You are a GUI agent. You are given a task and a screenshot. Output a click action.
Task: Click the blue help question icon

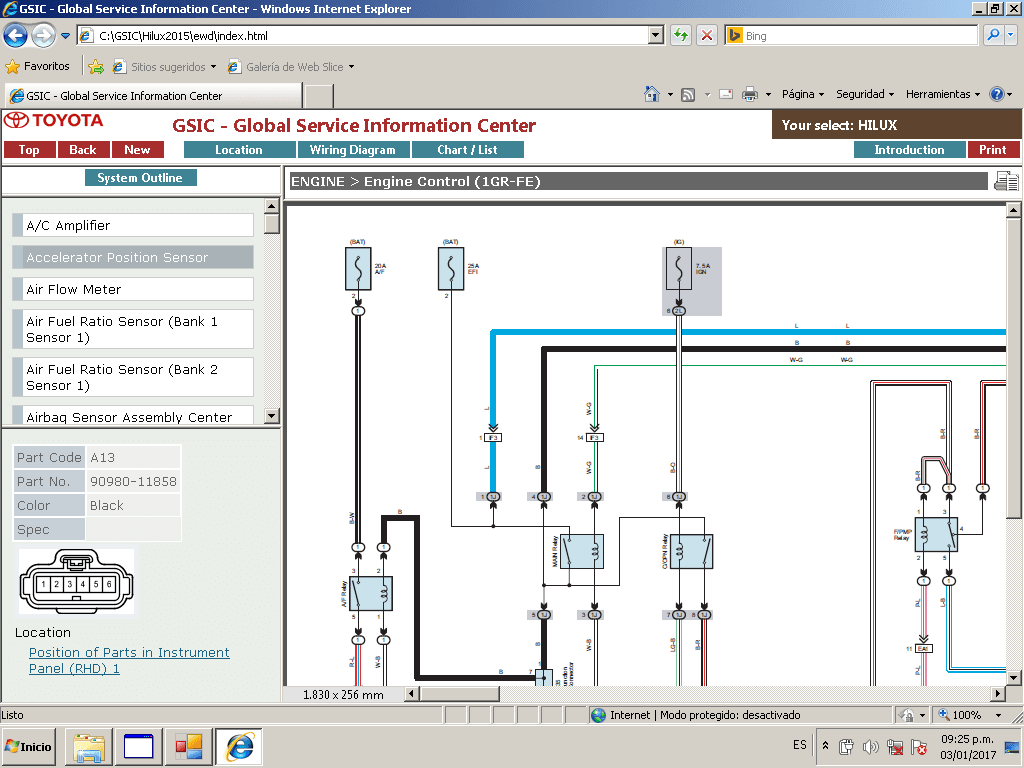coord(997,95)
